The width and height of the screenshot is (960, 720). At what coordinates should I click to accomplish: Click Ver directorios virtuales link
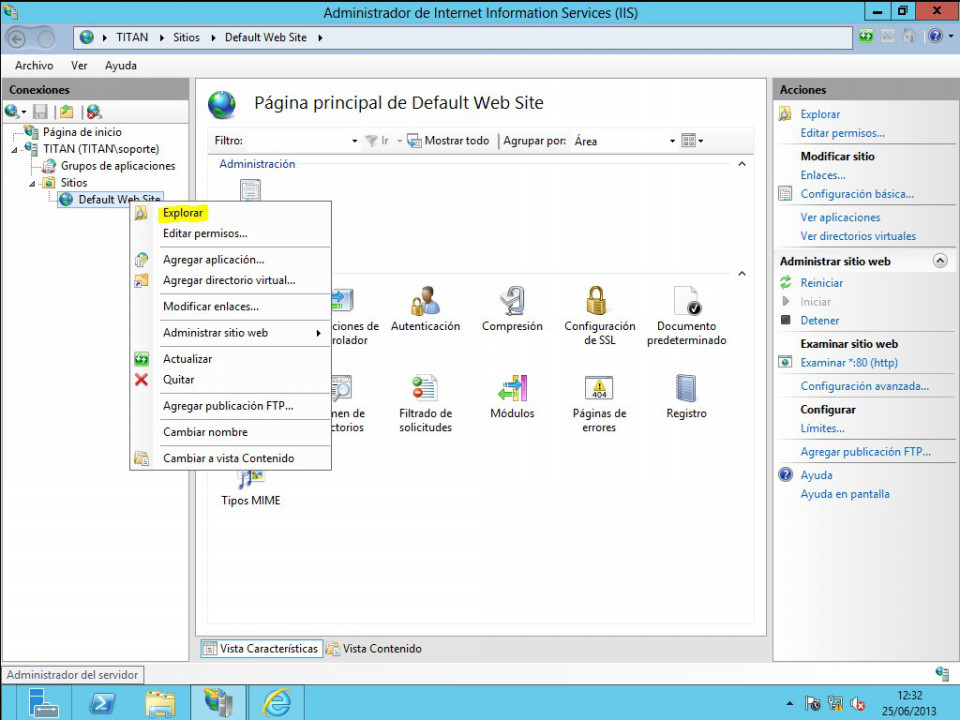pyautogui.click(x=858, y=236)
